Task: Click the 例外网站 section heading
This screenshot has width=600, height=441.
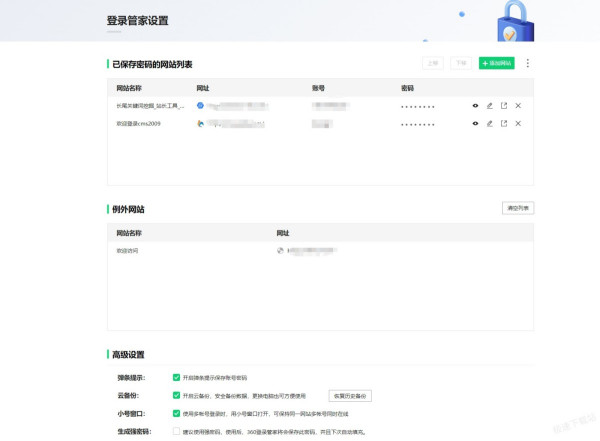Action: pyautogui.click(x=128, y=209)
